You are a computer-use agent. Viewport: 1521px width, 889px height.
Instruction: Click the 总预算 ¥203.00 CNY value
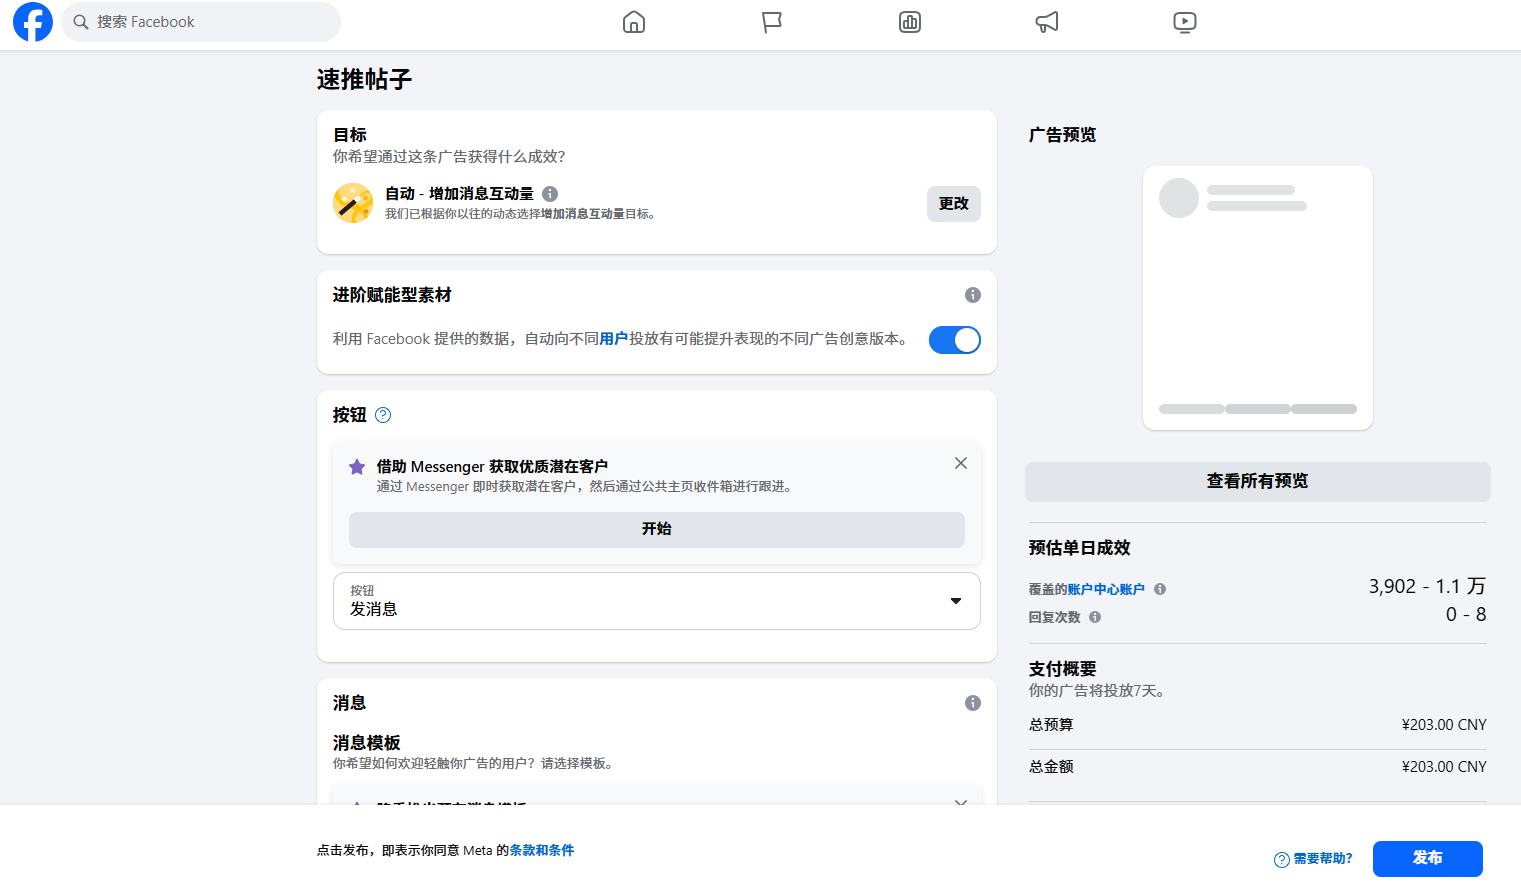pyautogui.click(x=1444, y=725)
